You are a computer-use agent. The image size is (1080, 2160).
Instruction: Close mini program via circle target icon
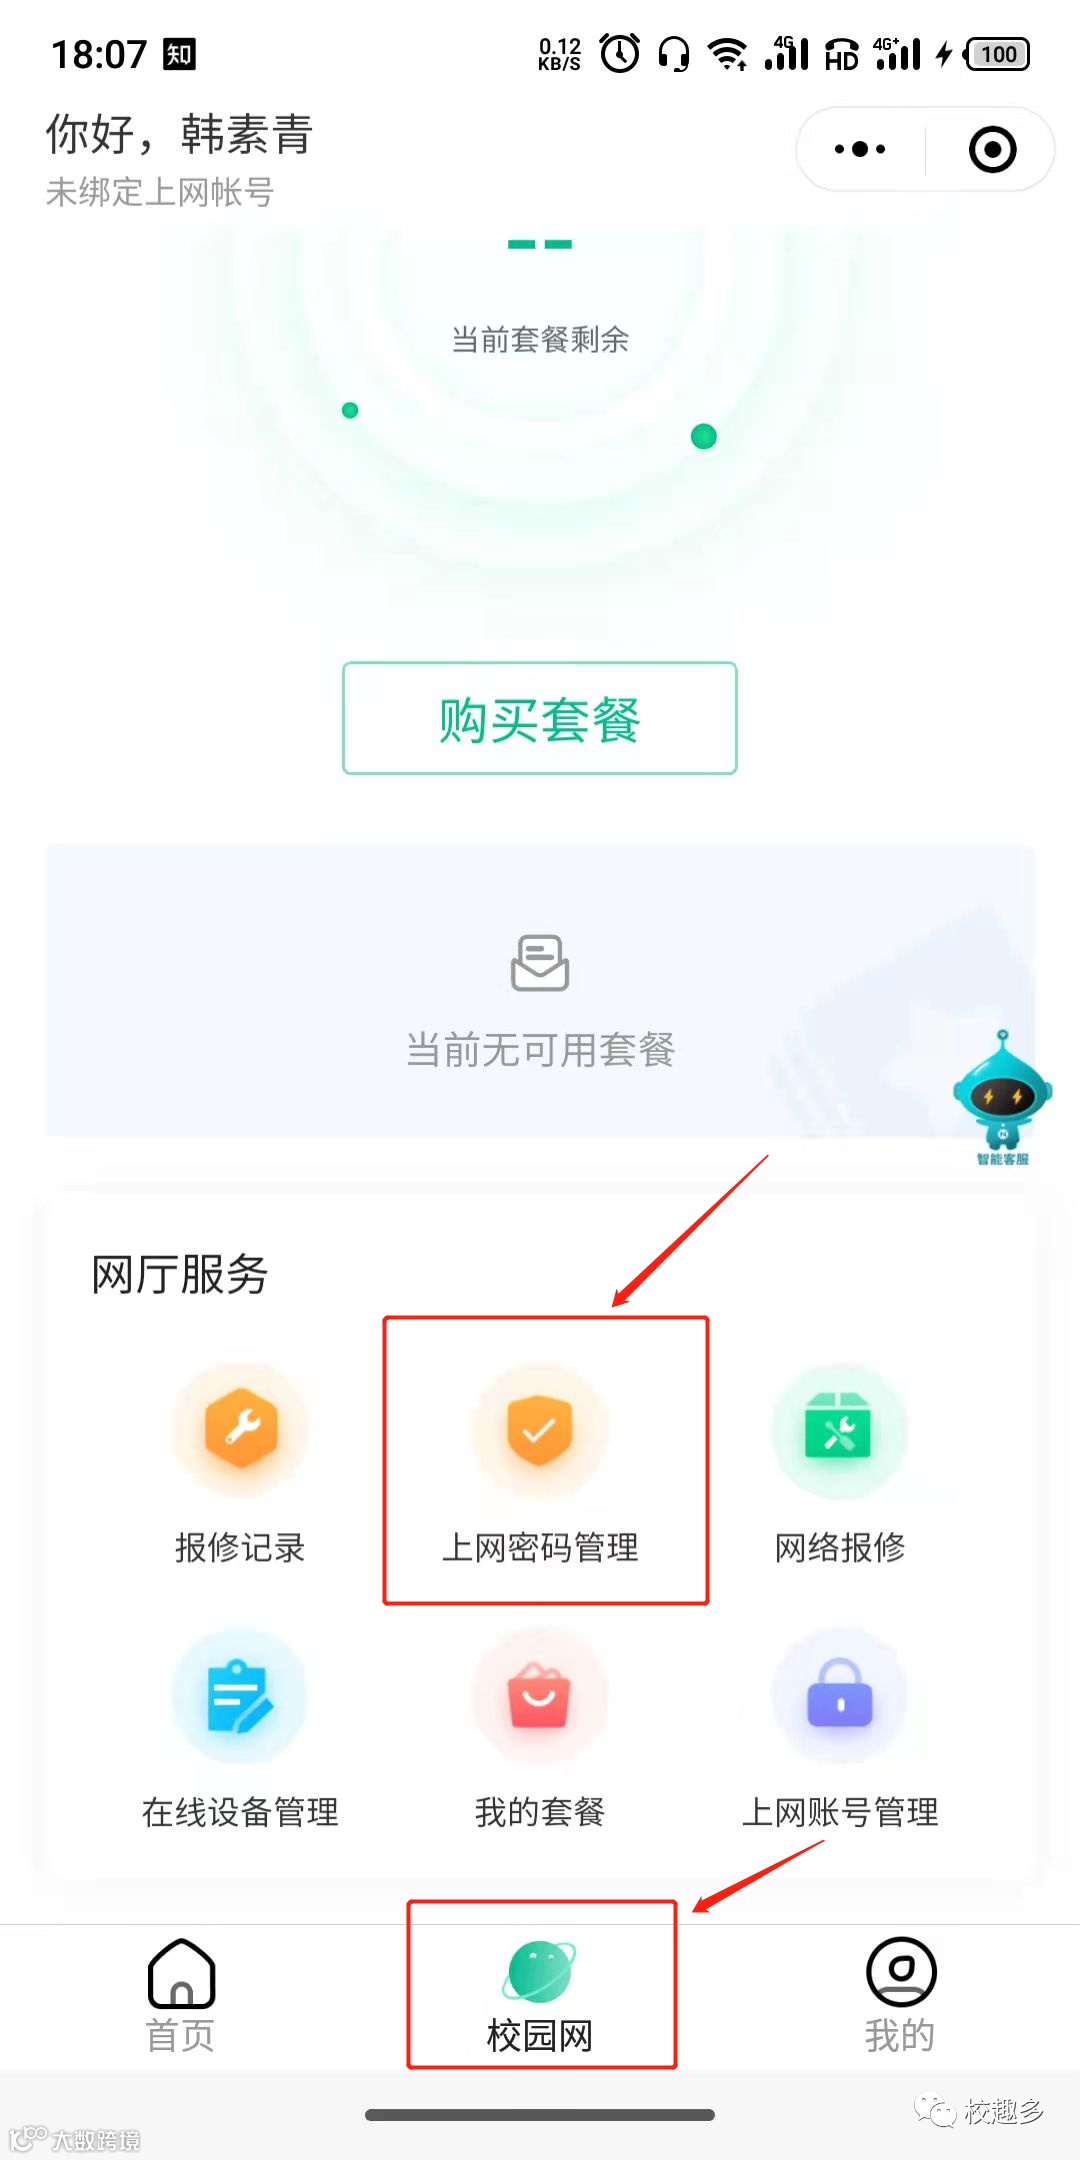tap(992, 150)
